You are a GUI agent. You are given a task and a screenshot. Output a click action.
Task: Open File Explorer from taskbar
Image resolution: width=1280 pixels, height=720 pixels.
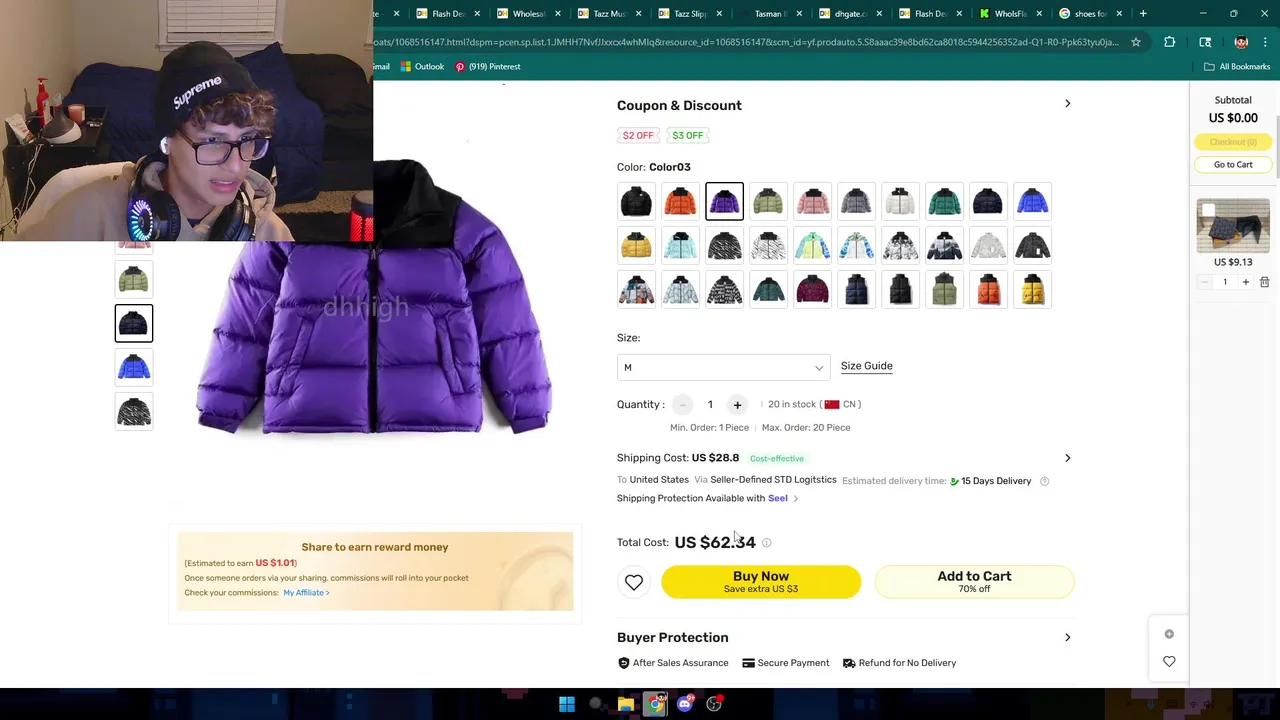tap(626, 704)
